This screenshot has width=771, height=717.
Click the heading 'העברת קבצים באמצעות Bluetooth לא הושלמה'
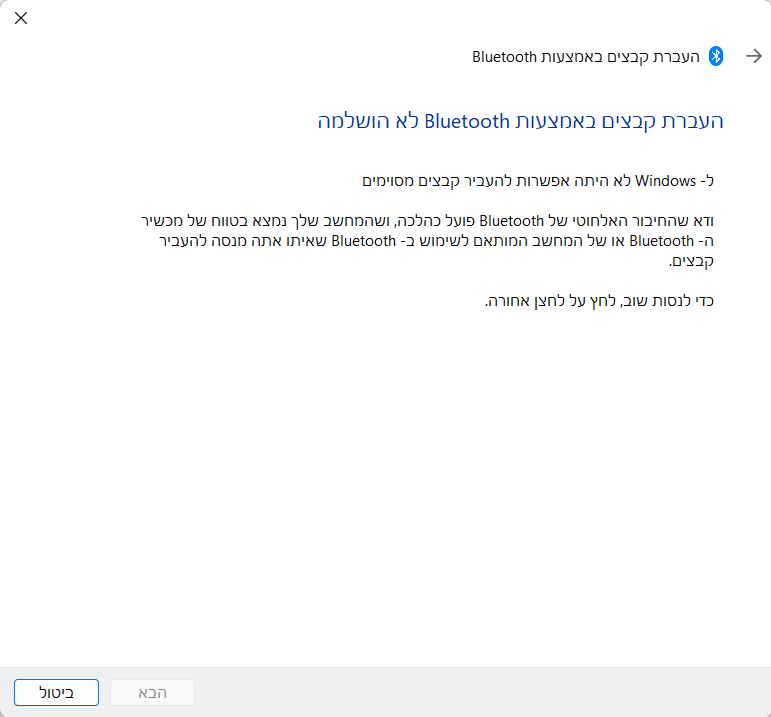tap(521, 121)
